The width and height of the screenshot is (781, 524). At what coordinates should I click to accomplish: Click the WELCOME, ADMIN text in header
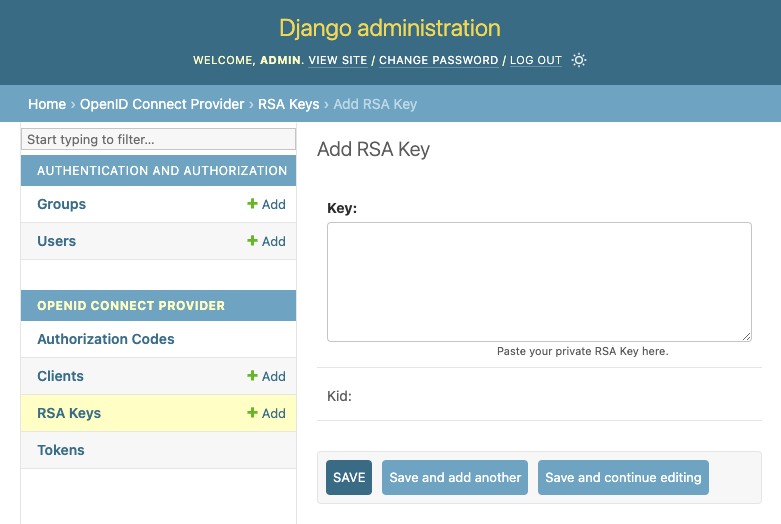(248, 60)
